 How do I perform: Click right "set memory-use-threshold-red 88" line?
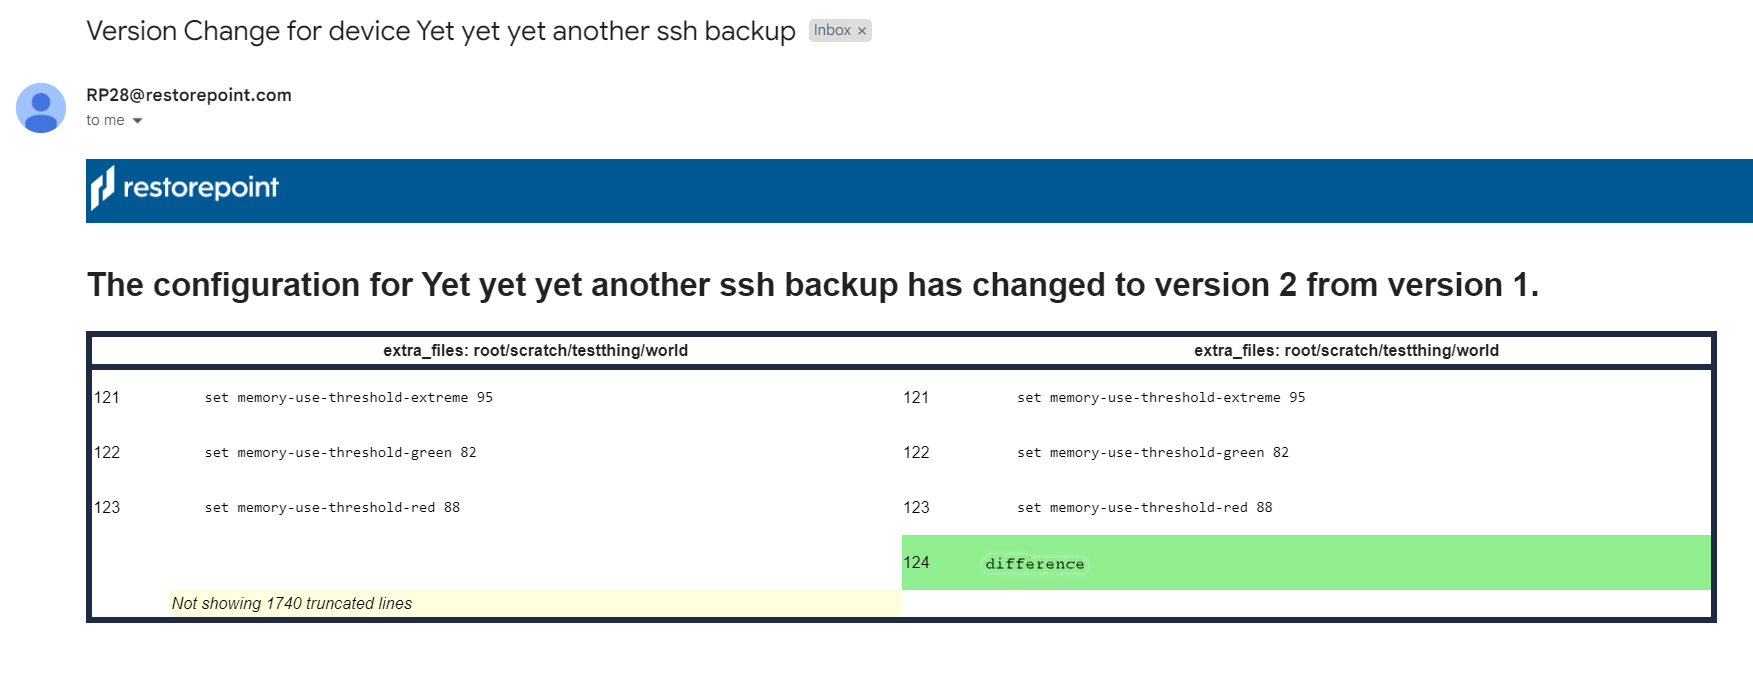1145,508
